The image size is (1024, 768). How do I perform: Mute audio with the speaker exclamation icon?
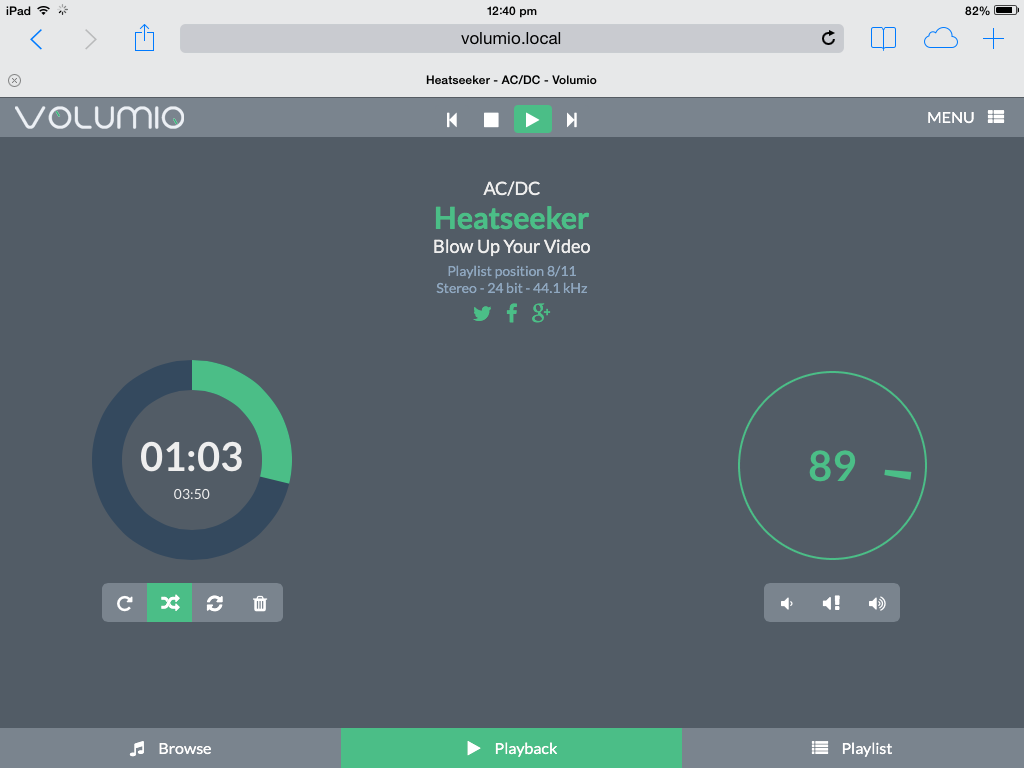(831, 603)
